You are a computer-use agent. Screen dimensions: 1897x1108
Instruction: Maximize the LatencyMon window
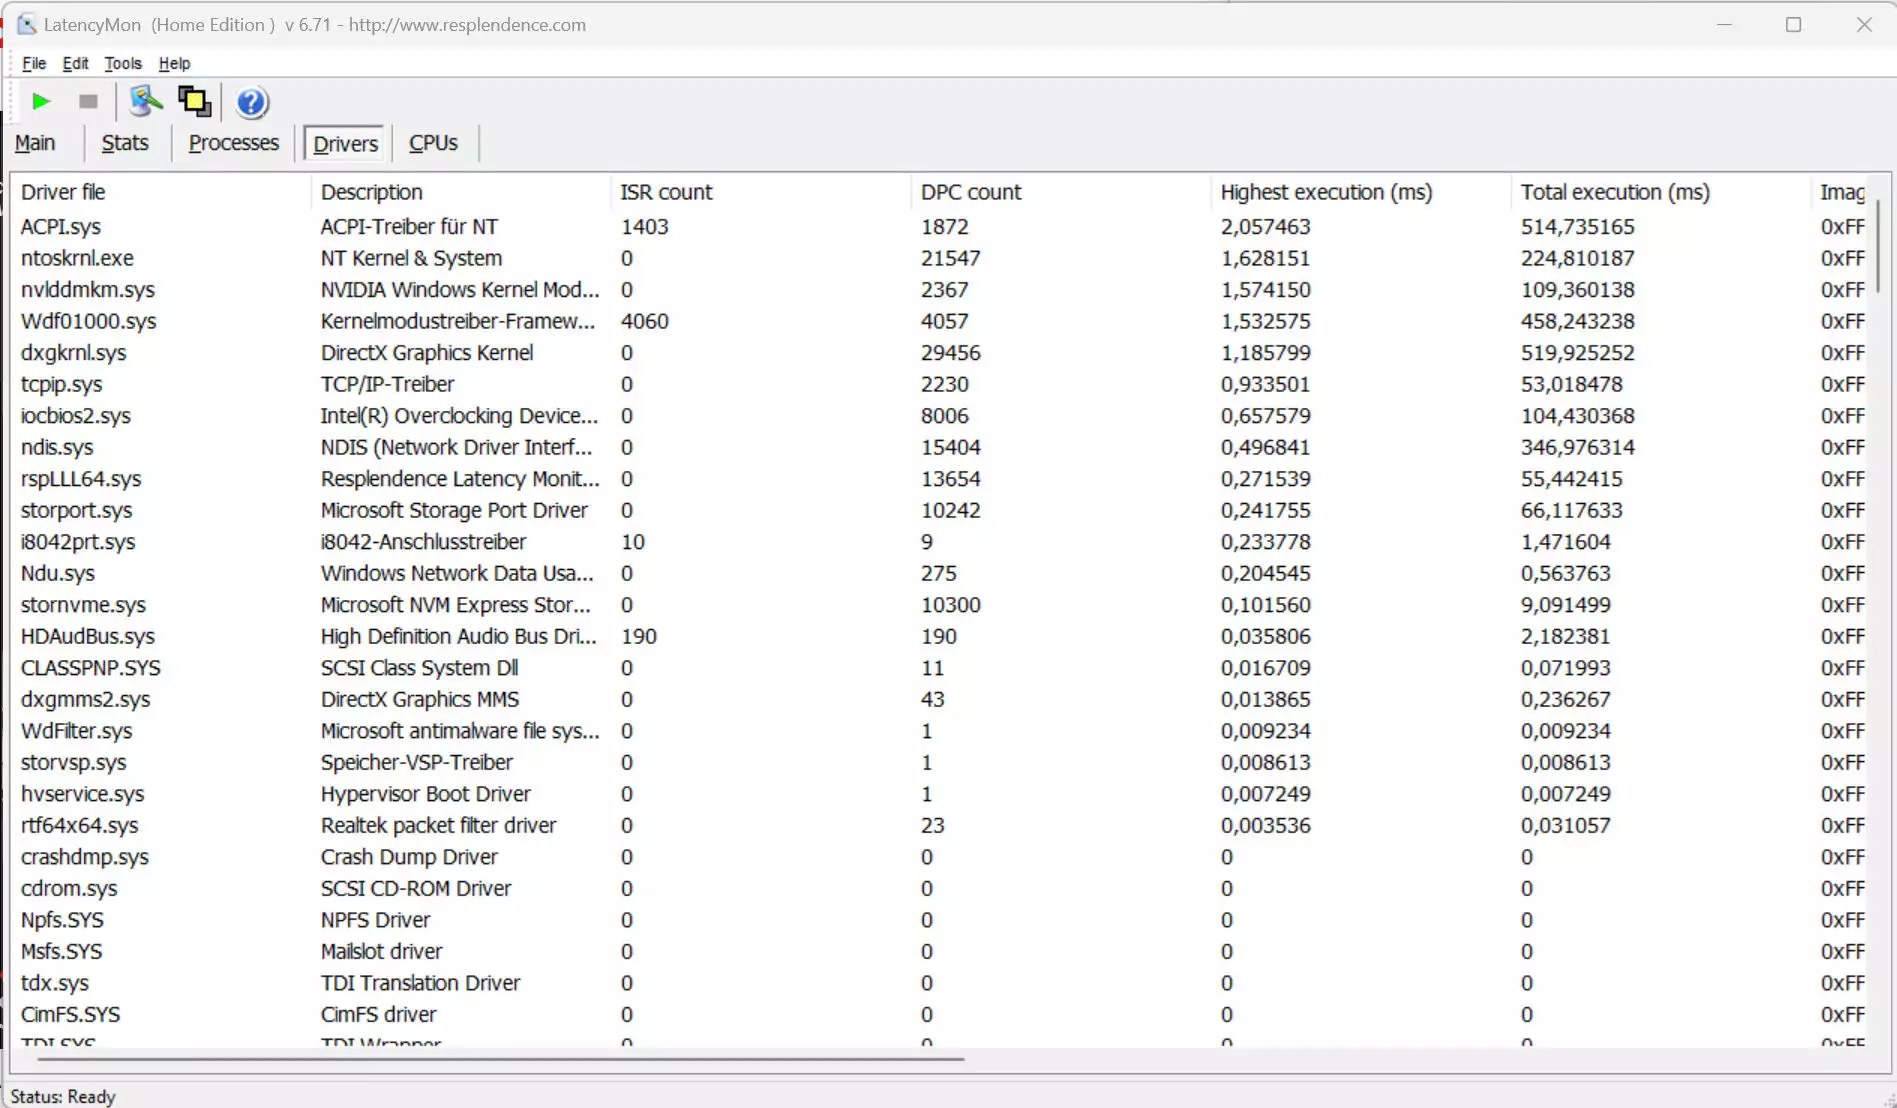pyautogui.click(x=1793, y=25)
